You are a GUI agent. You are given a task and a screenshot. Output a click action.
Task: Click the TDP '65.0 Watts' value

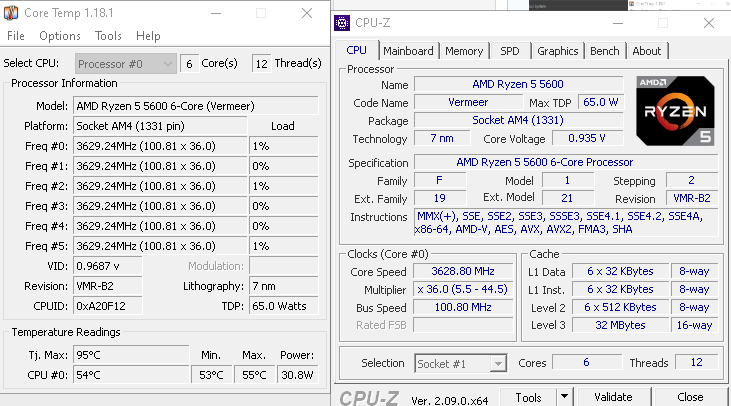[283, 306]
